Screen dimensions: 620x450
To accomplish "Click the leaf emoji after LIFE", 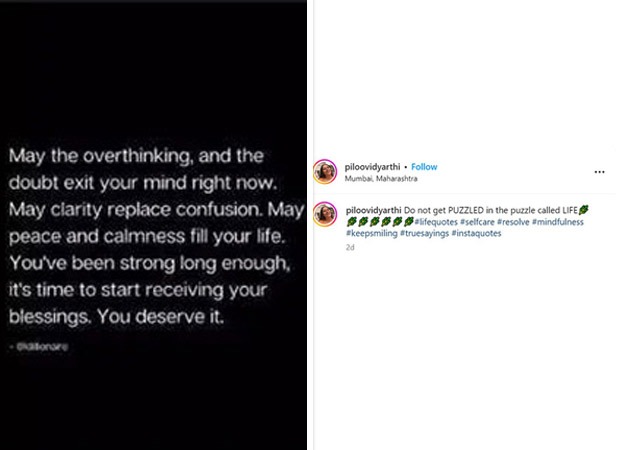I will pos(583,210).
